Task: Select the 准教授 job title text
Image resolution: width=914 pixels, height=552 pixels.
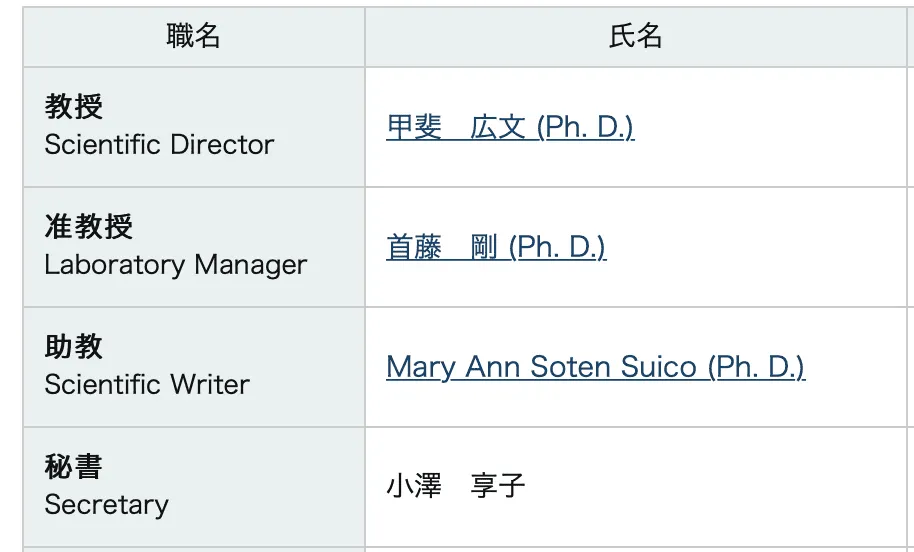Action: click(x=89, y=227)
